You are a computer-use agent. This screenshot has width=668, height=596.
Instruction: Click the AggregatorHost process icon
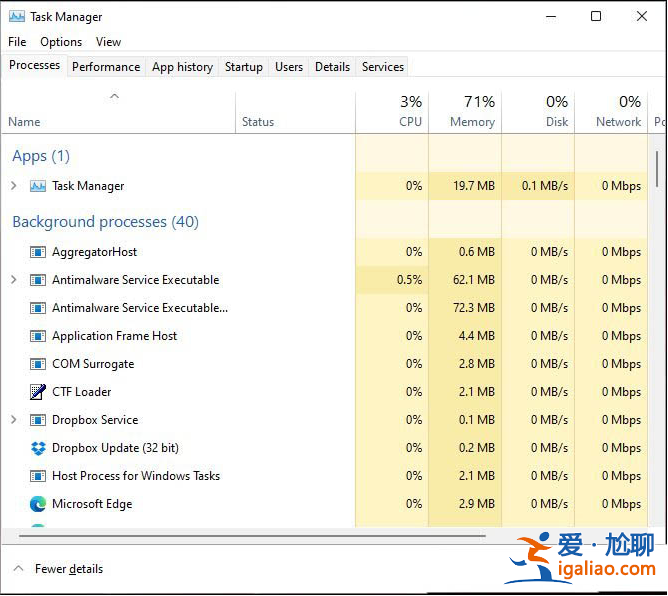click(x=38, y=252)
